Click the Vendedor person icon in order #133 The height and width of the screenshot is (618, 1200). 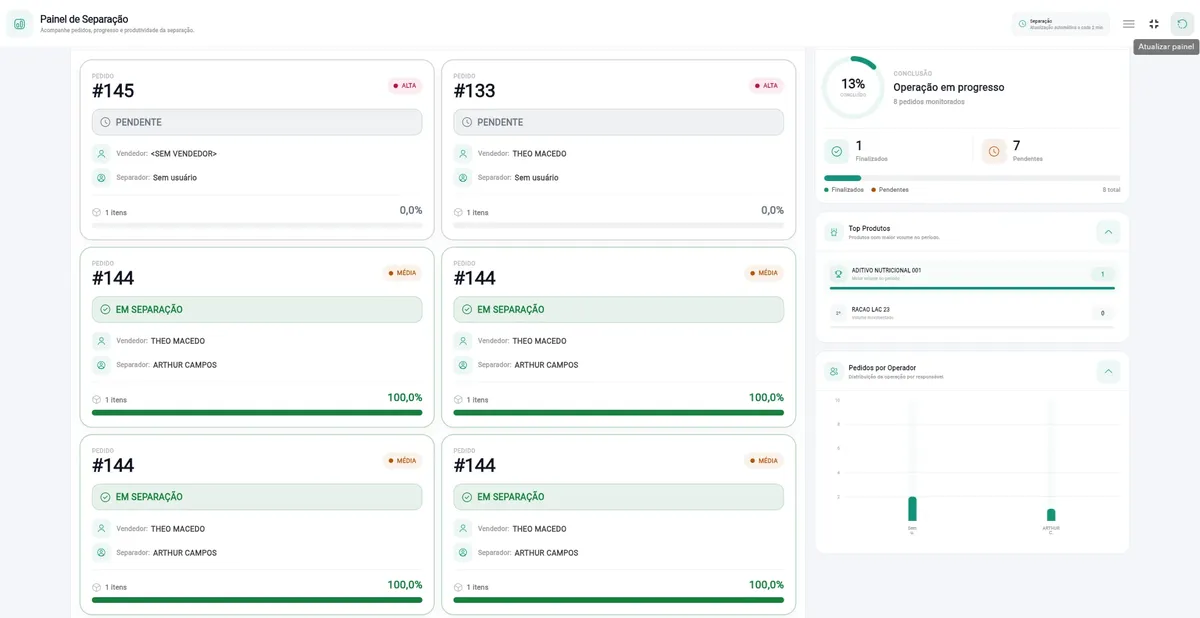tap(462, 154)
